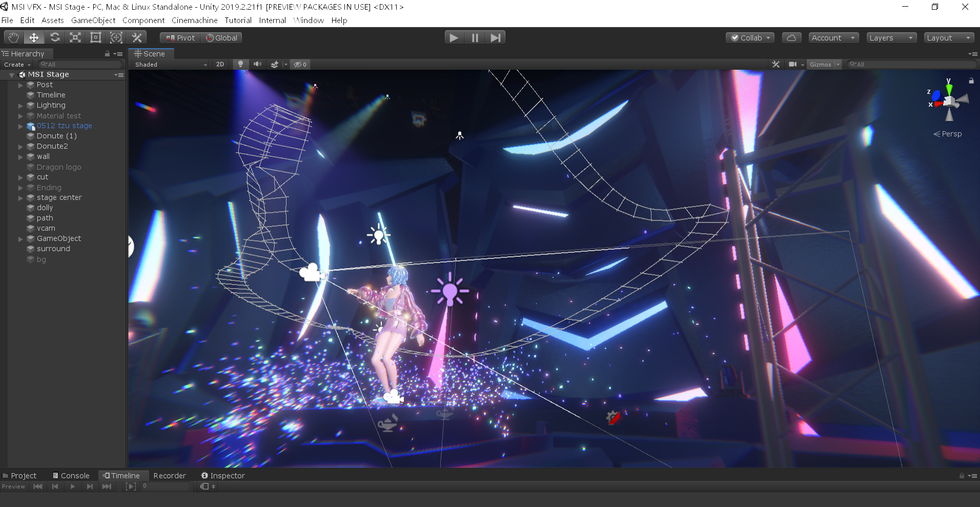
Task: Select the Scale tool
Action: click(75, 38)
